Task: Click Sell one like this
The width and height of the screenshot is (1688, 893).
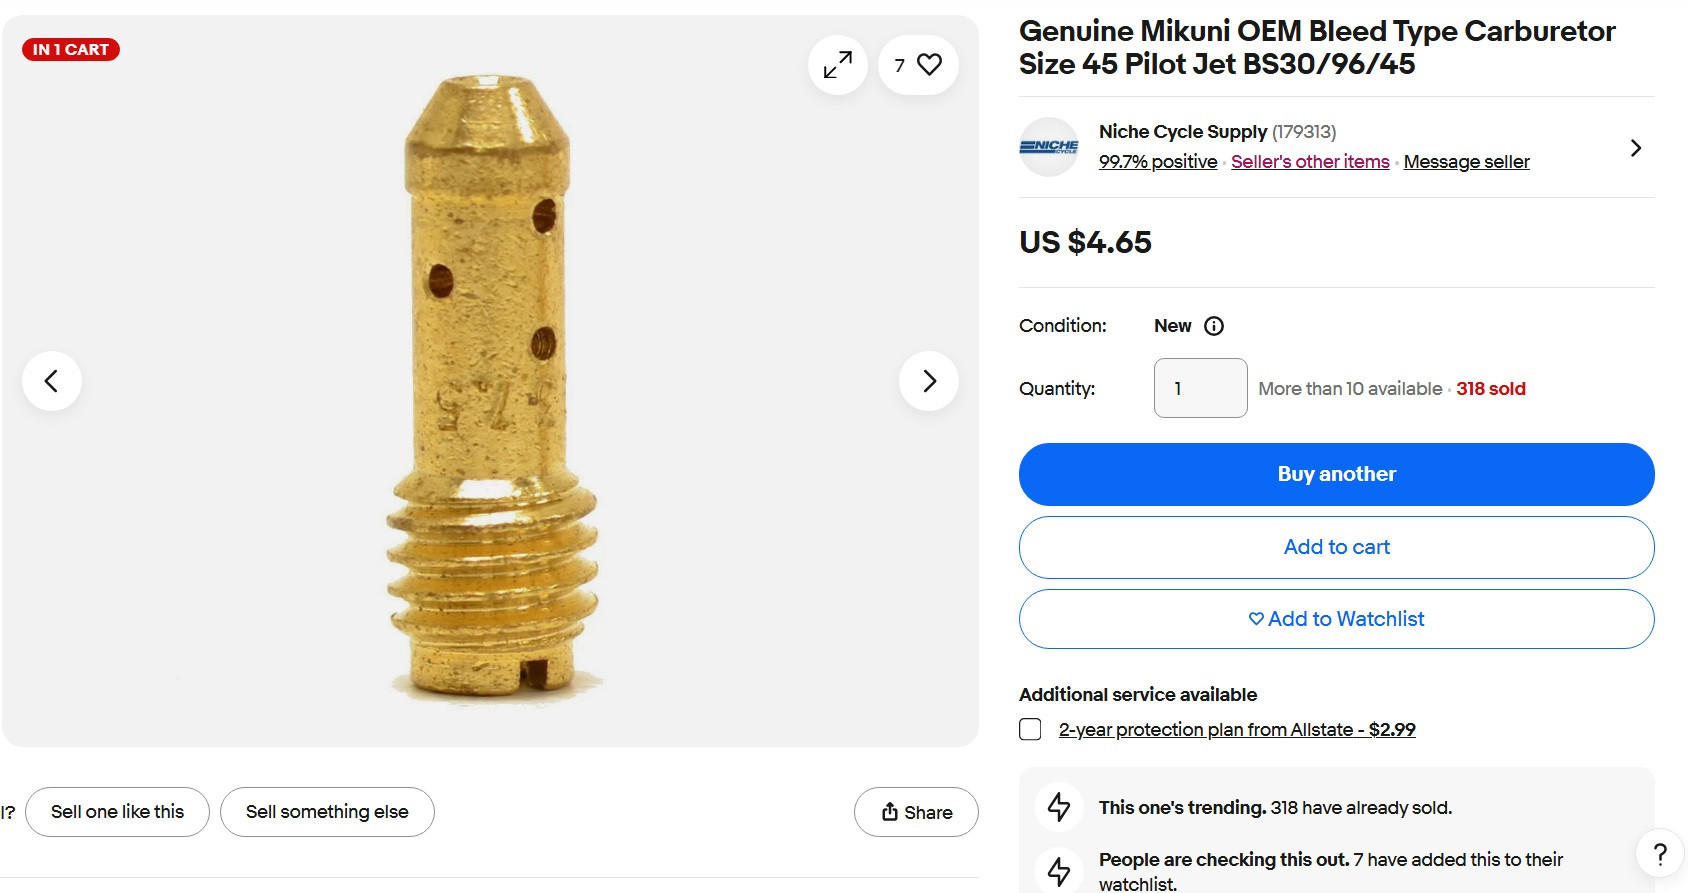Action: 117,812
